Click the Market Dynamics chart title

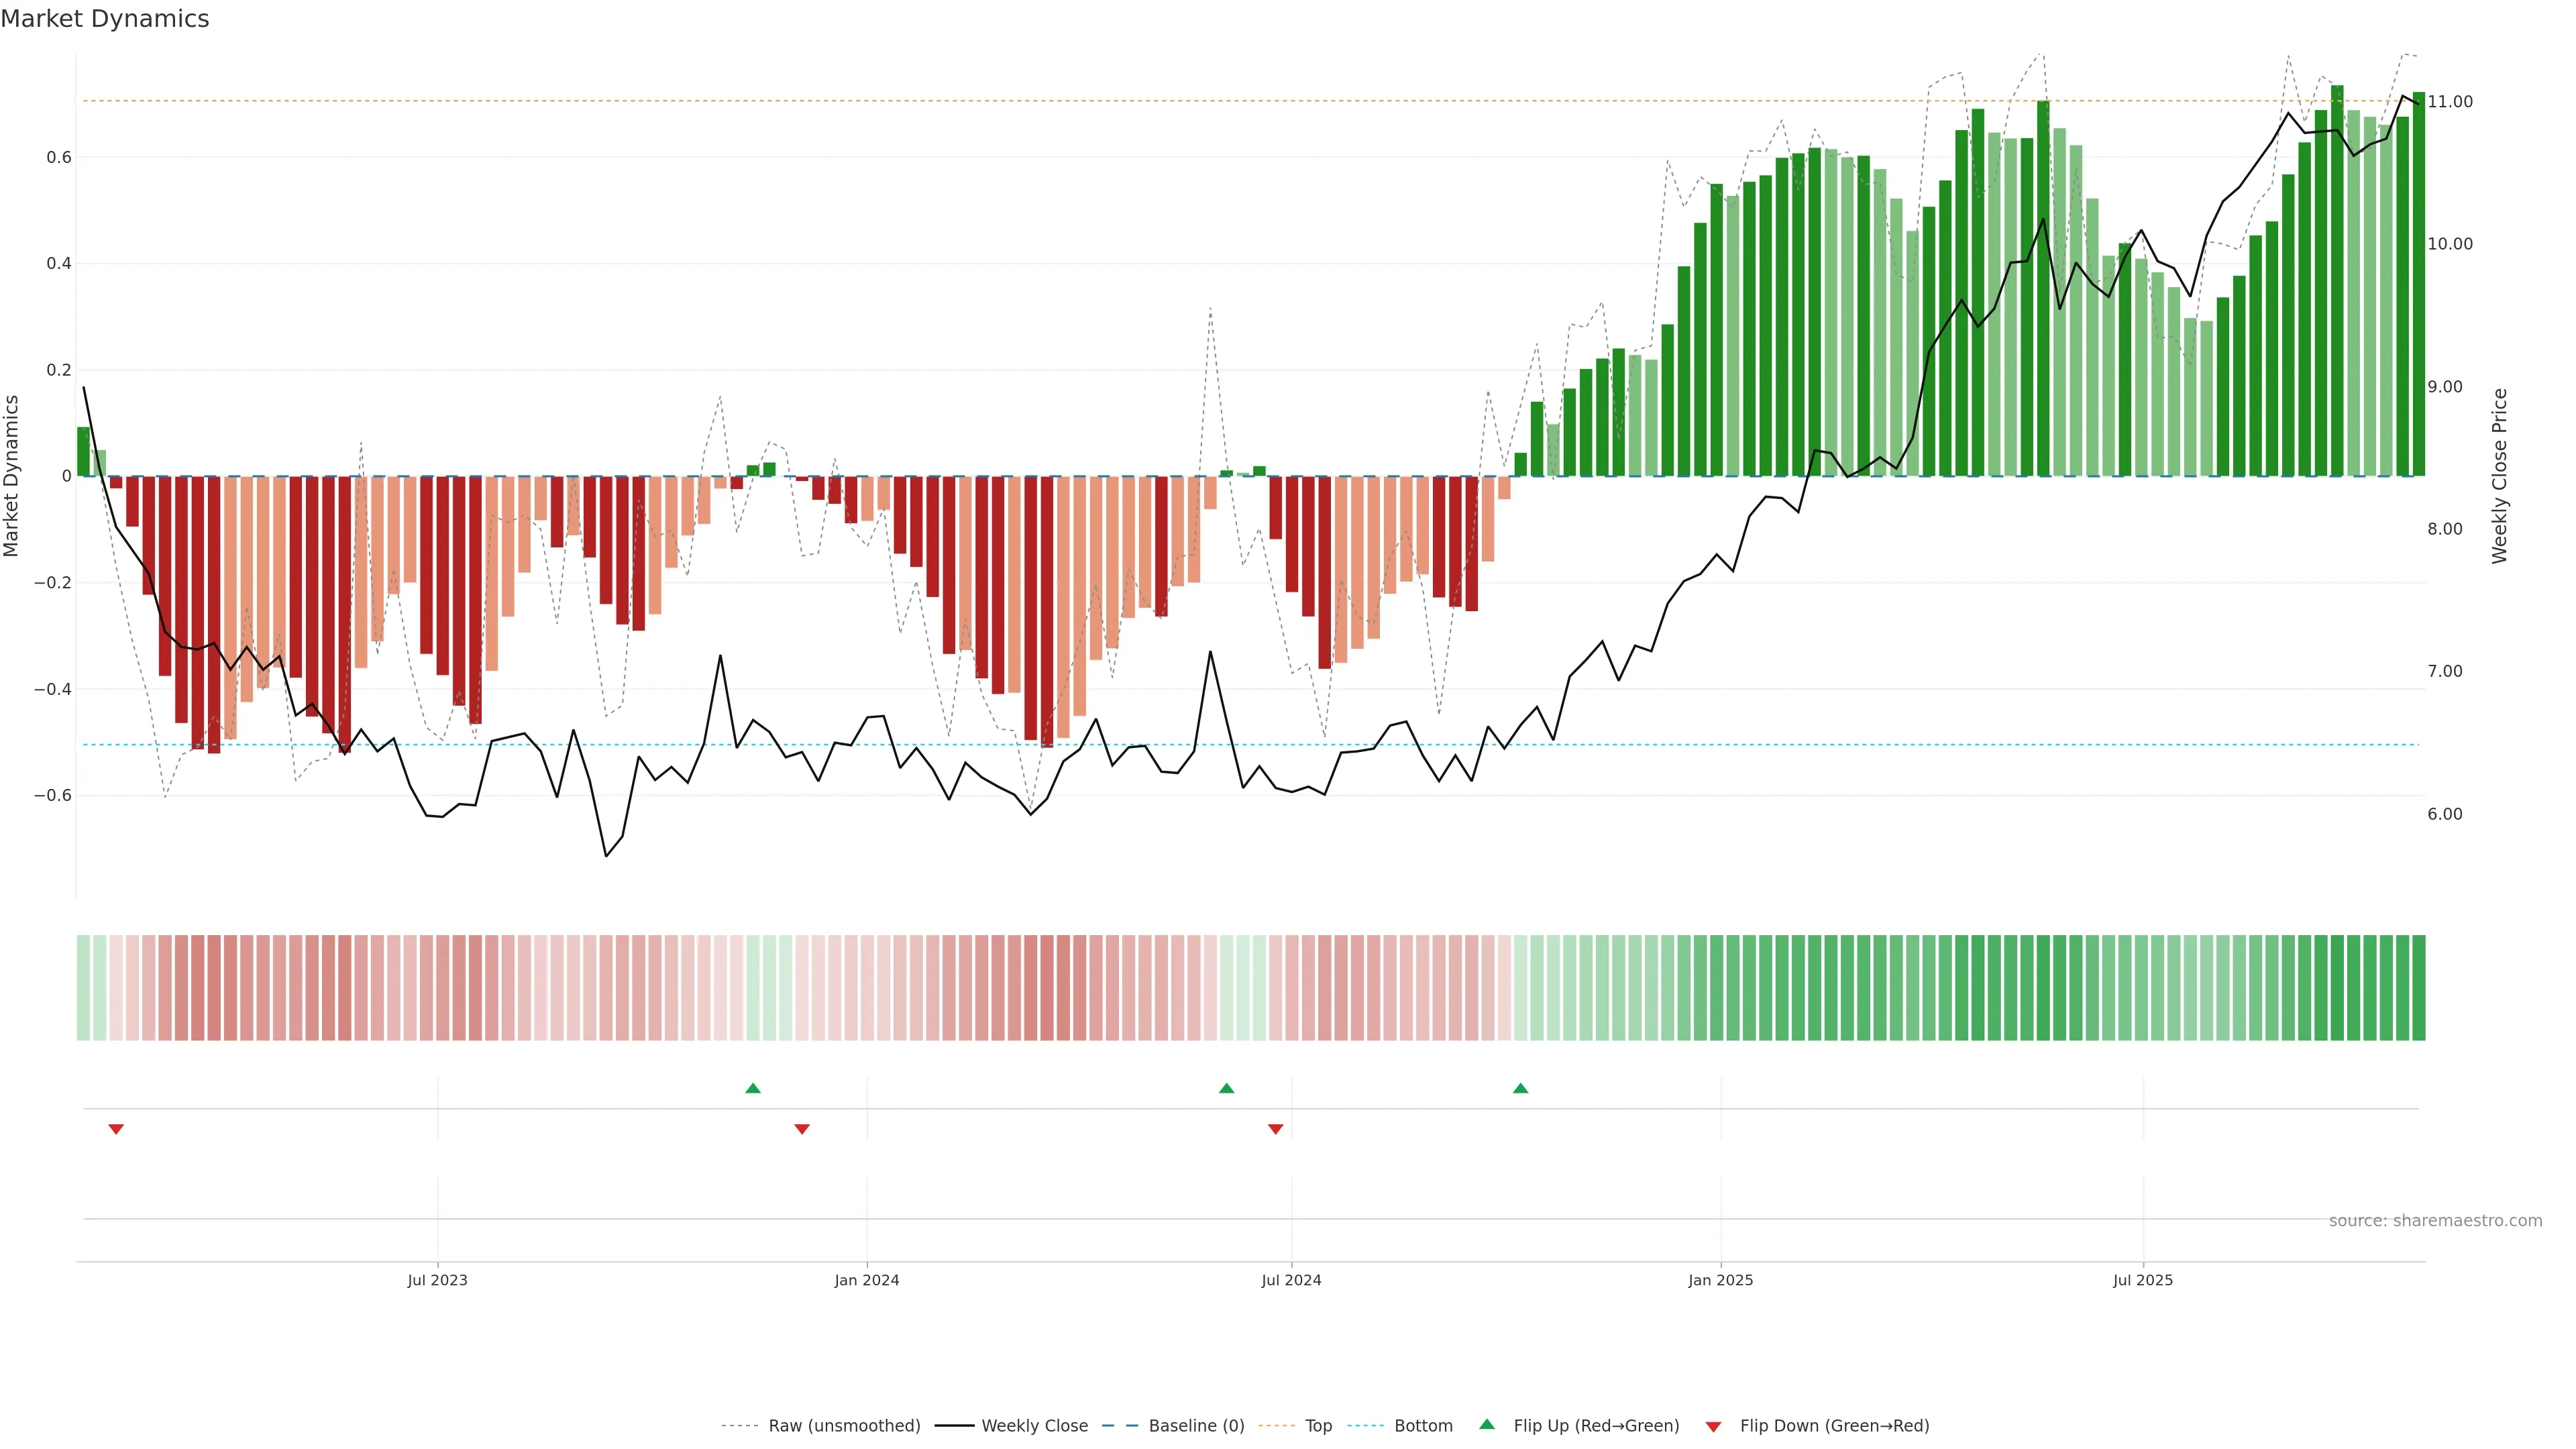point(105,19)
